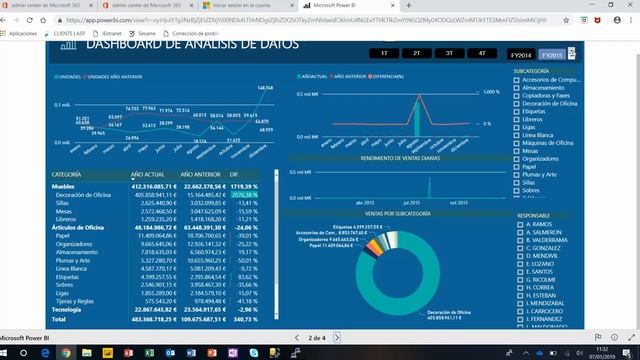
Task: Click the fiscal year slicer spinner arrows
Action: tap(571, 53)
